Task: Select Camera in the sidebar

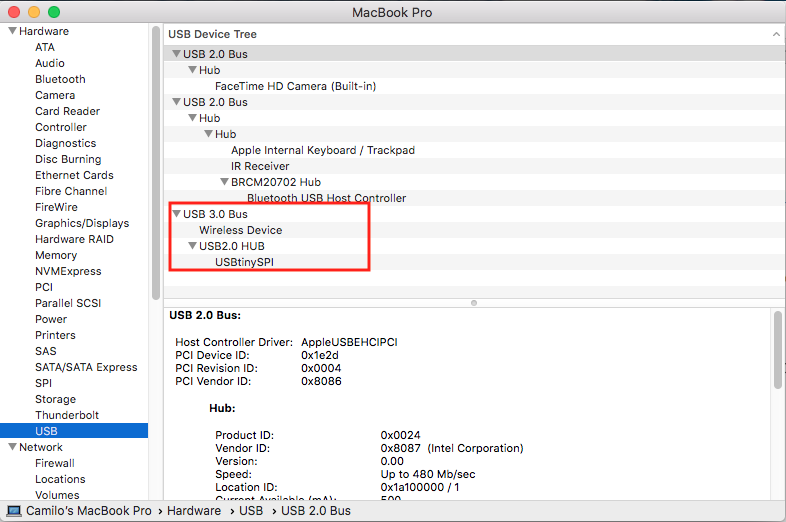Action: tap(55, 95)
